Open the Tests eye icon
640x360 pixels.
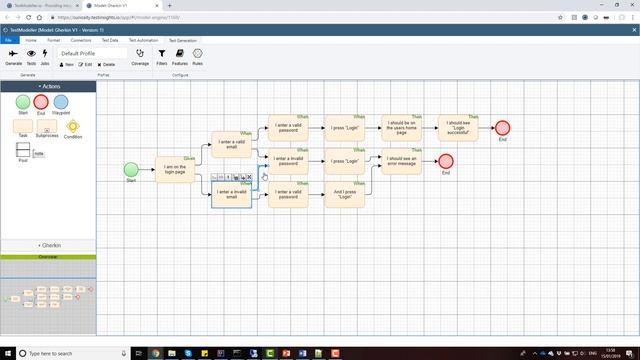(31, 53)
